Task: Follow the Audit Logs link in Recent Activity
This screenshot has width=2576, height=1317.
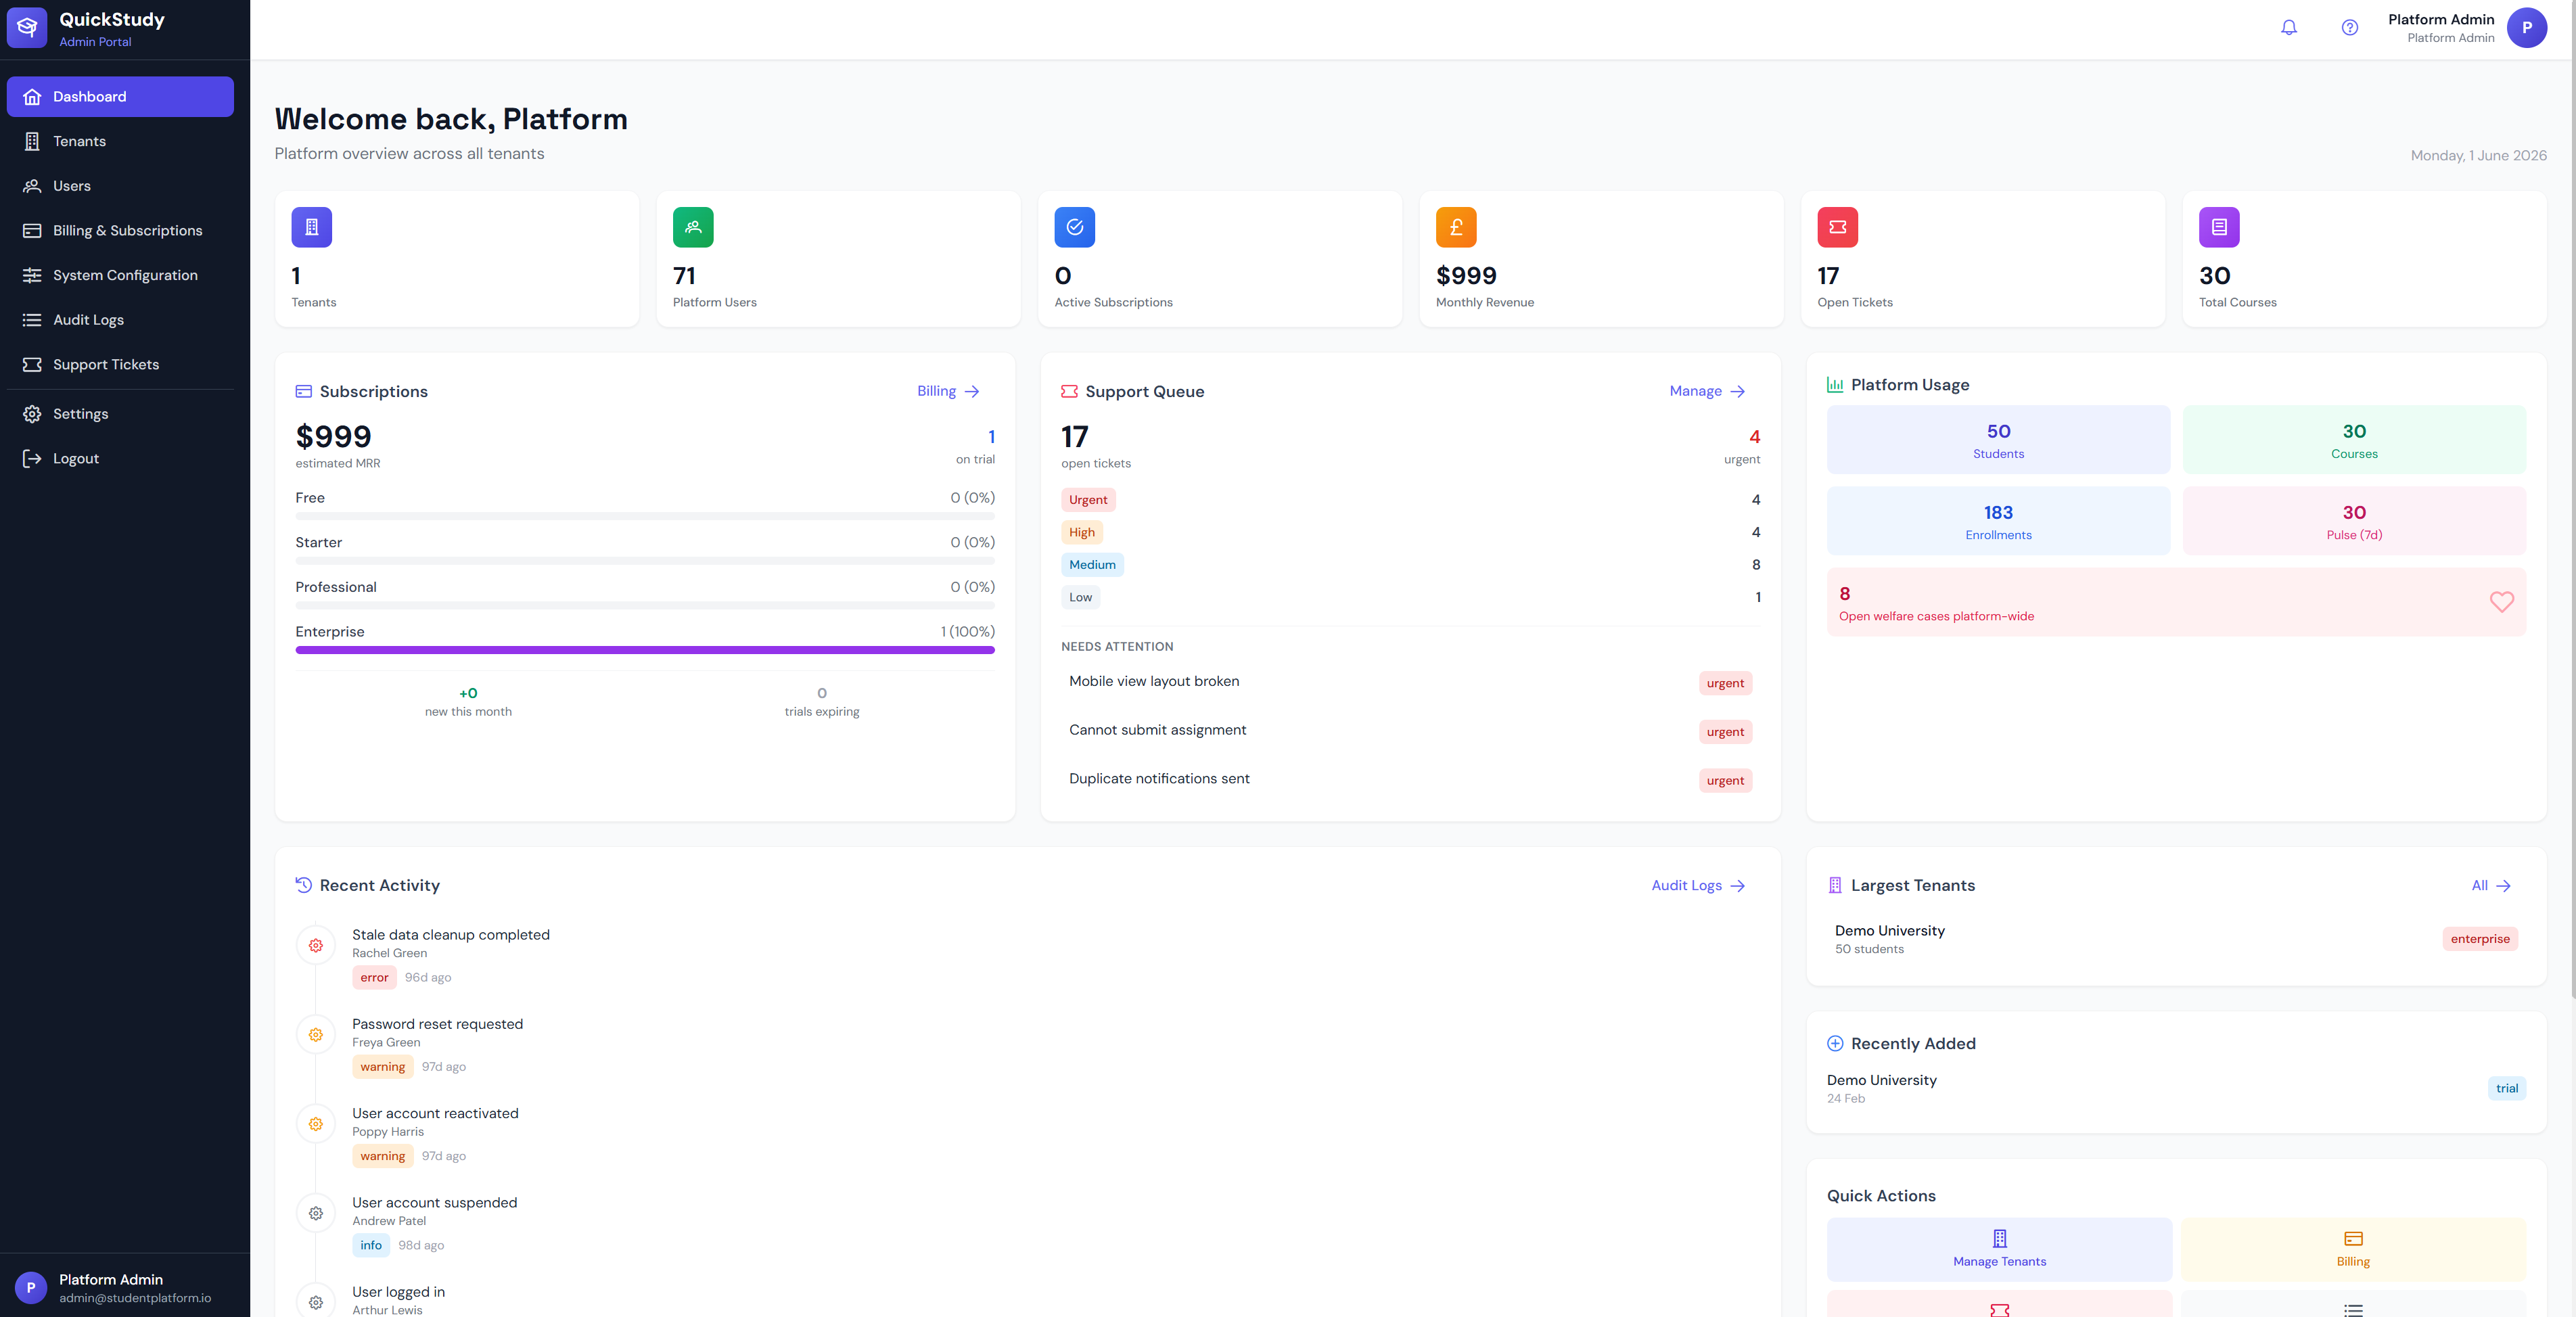Action: click(x=1698, y=885)
